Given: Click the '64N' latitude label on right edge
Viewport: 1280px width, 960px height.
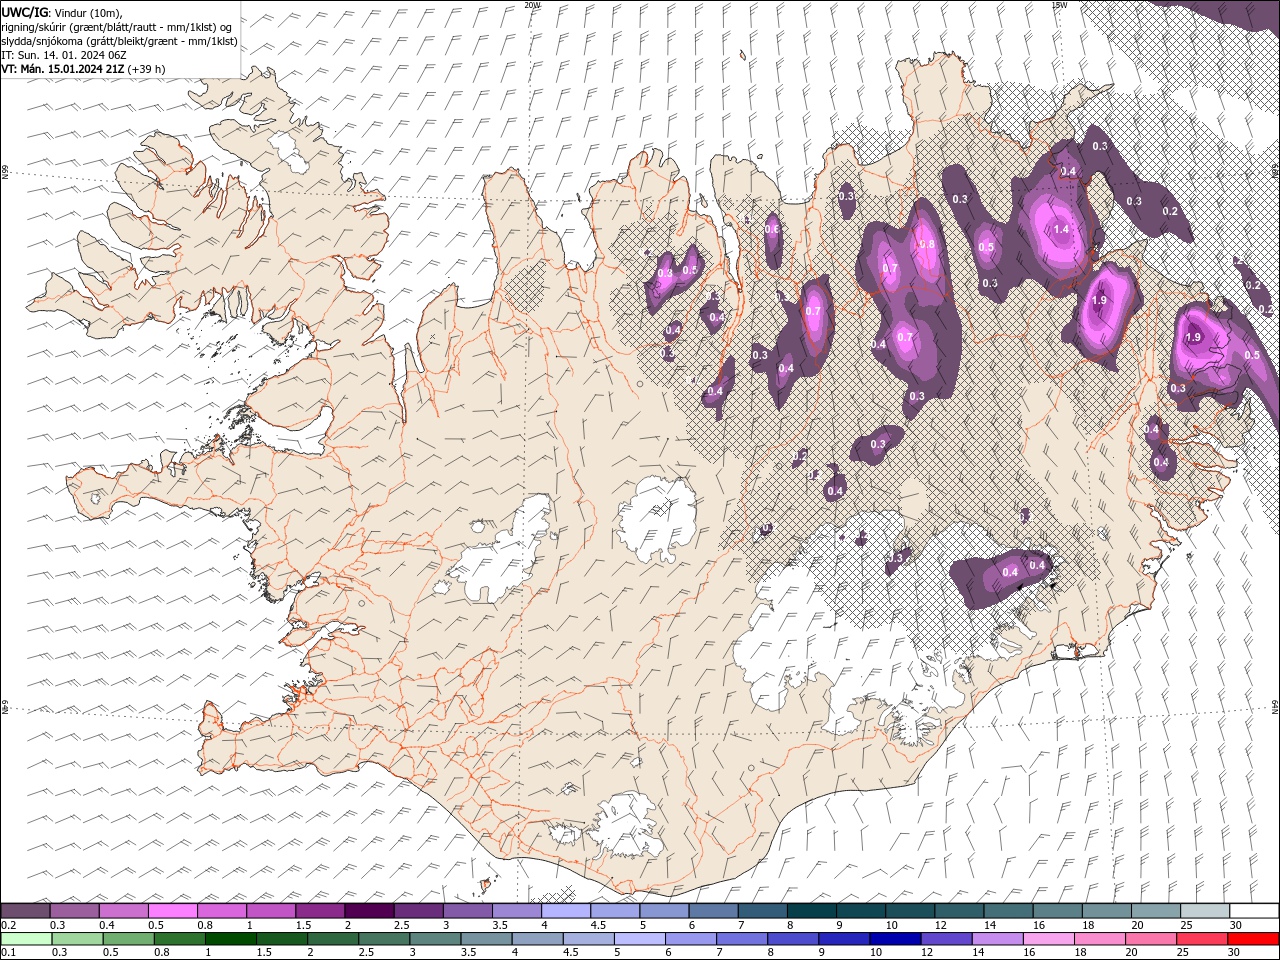Looking at the screenshot, I should [1275, 706].
